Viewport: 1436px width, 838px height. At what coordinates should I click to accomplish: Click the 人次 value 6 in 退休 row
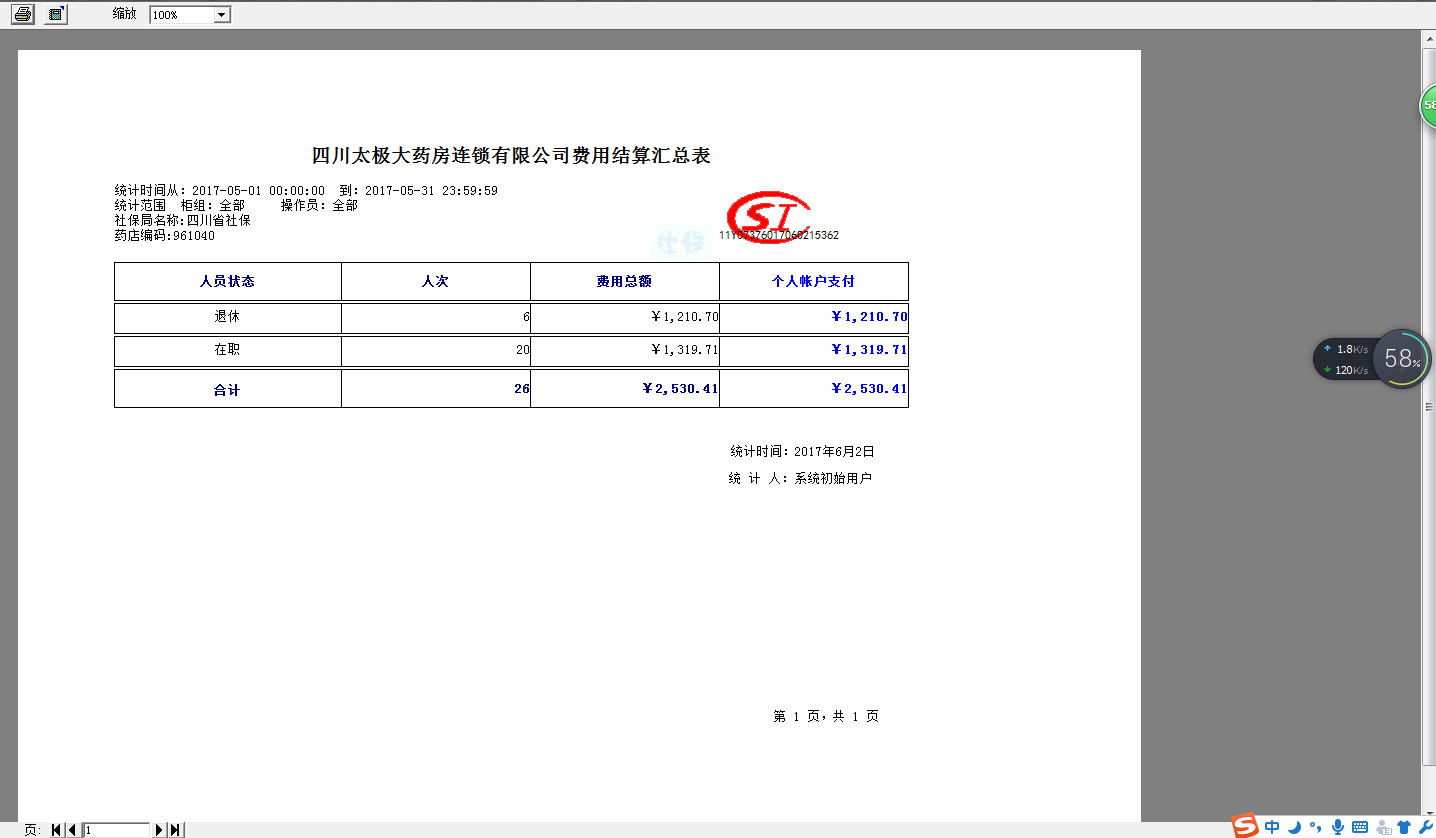tap(436, 317)
